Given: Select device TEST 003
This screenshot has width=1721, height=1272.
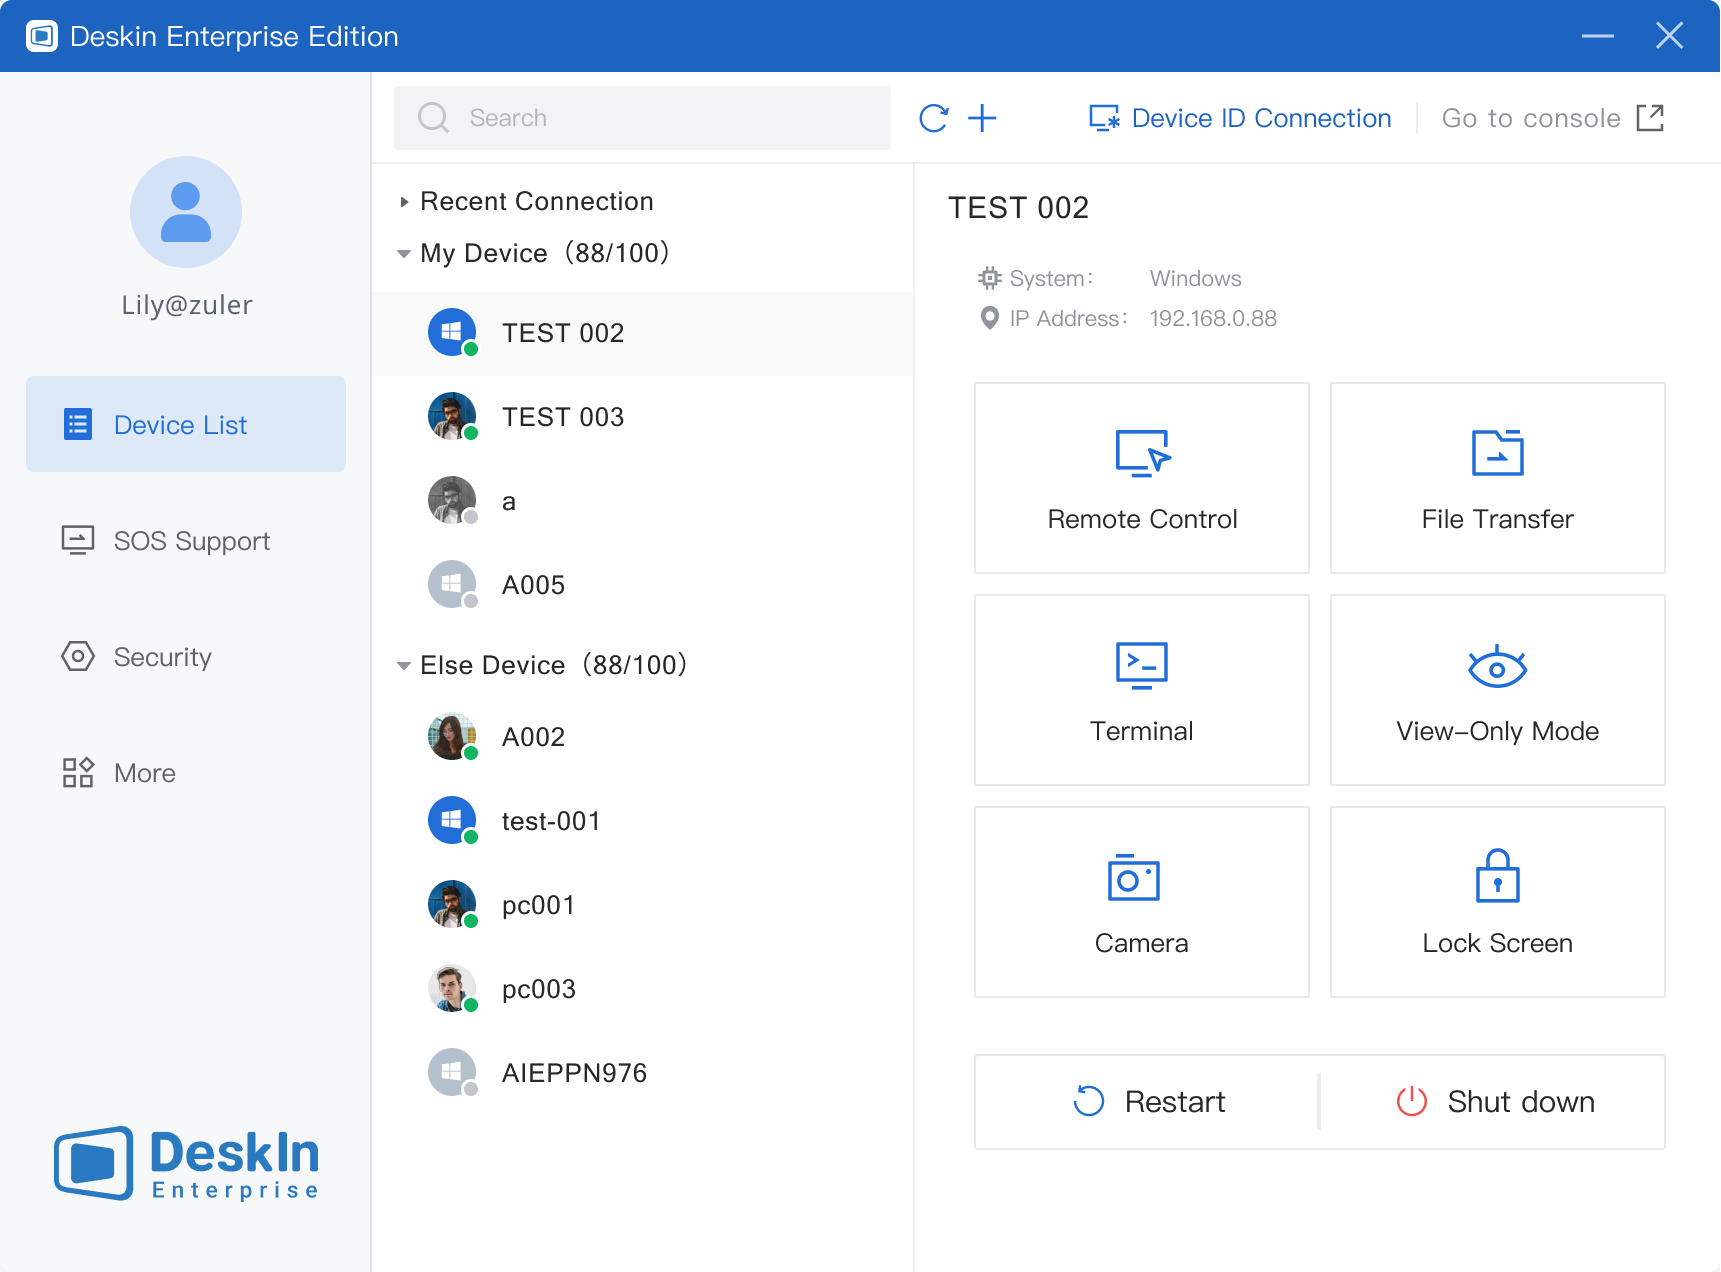Looking at the screenshot, I should coord(643,416).
